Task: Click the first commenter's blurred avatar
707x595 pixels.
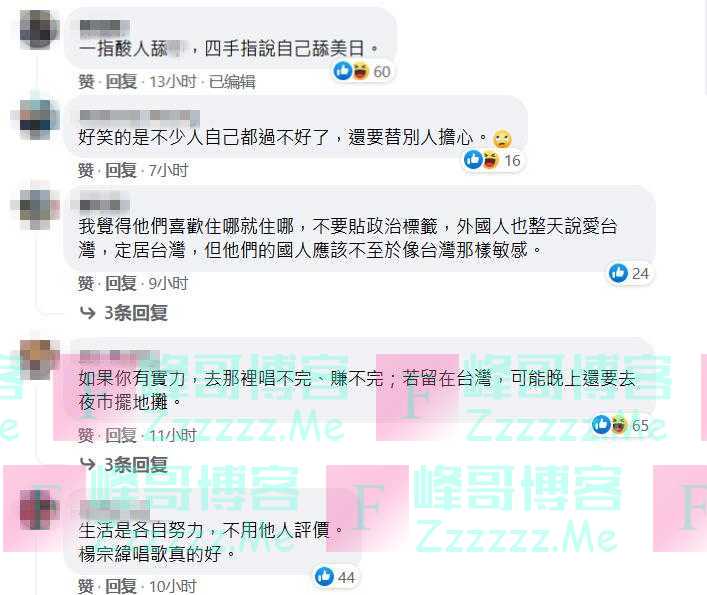Action: coord(40,29)
